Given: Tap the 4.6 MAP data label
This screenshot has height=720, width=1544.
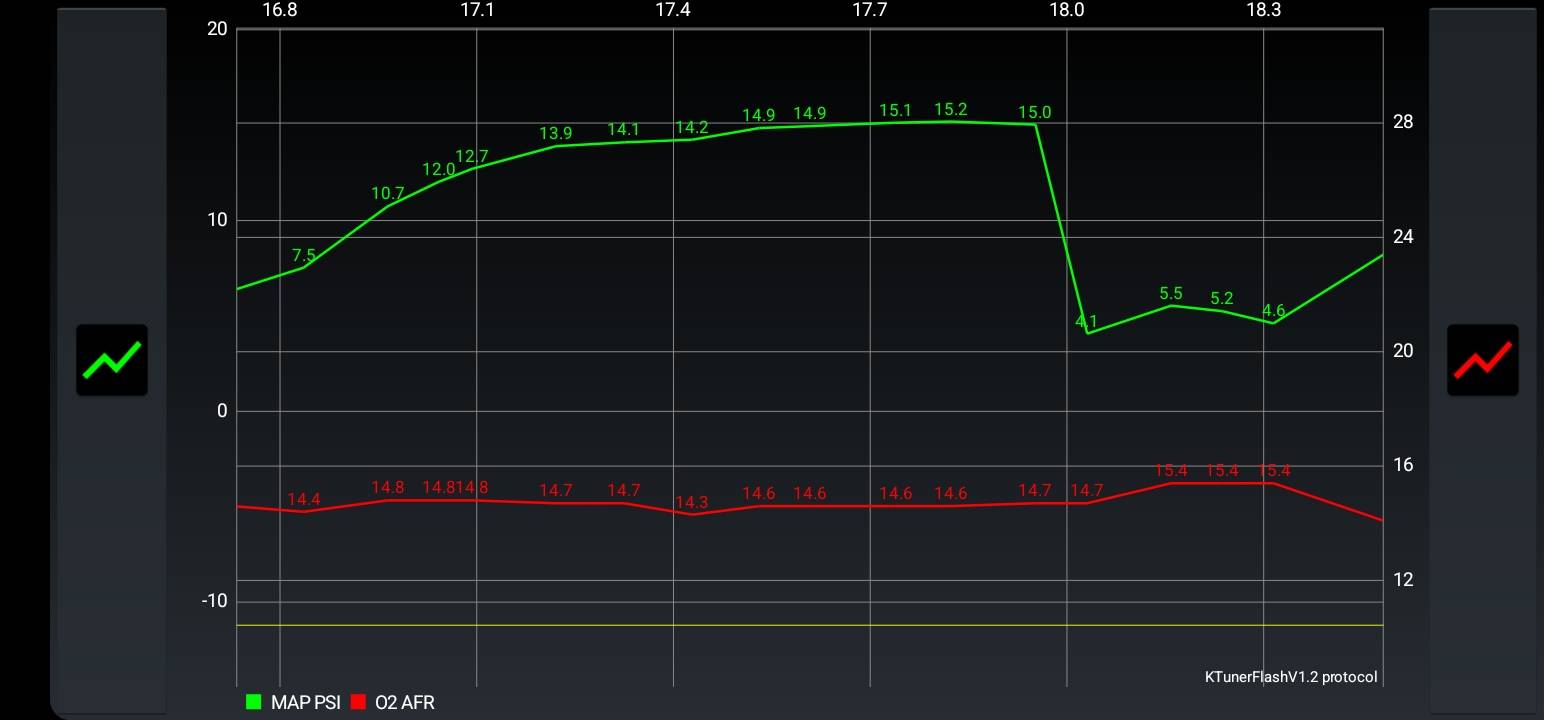Looking at the screenshot, I should (x=1273, y=310).
